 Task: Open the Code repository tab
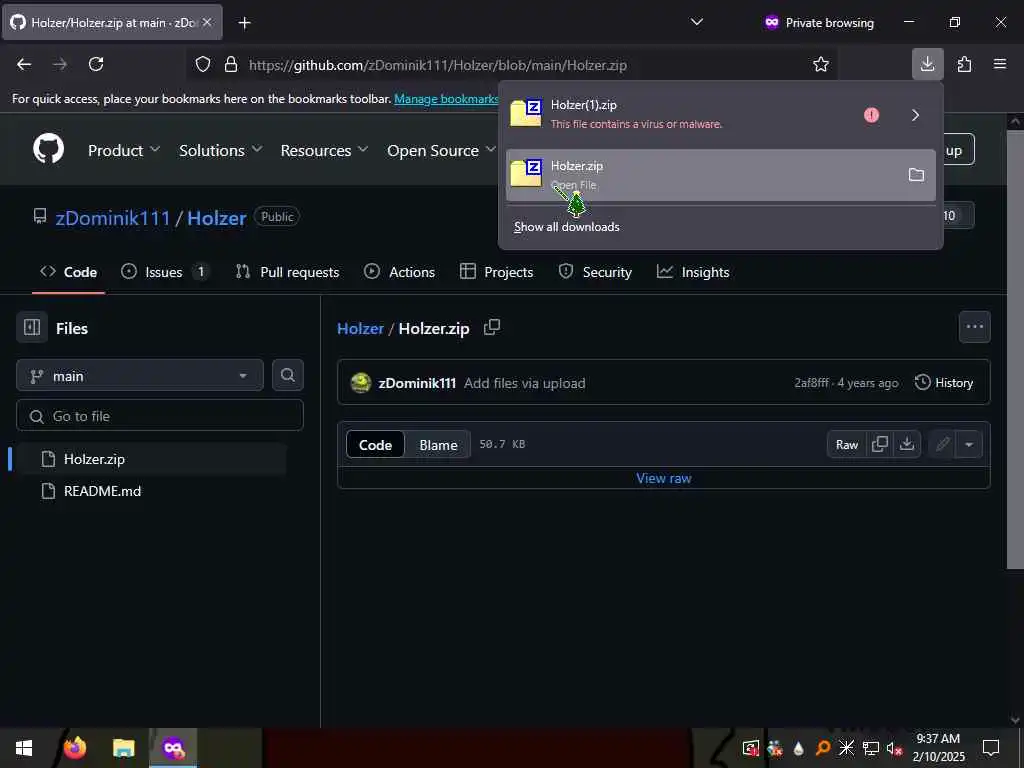[x=69, y=272]
